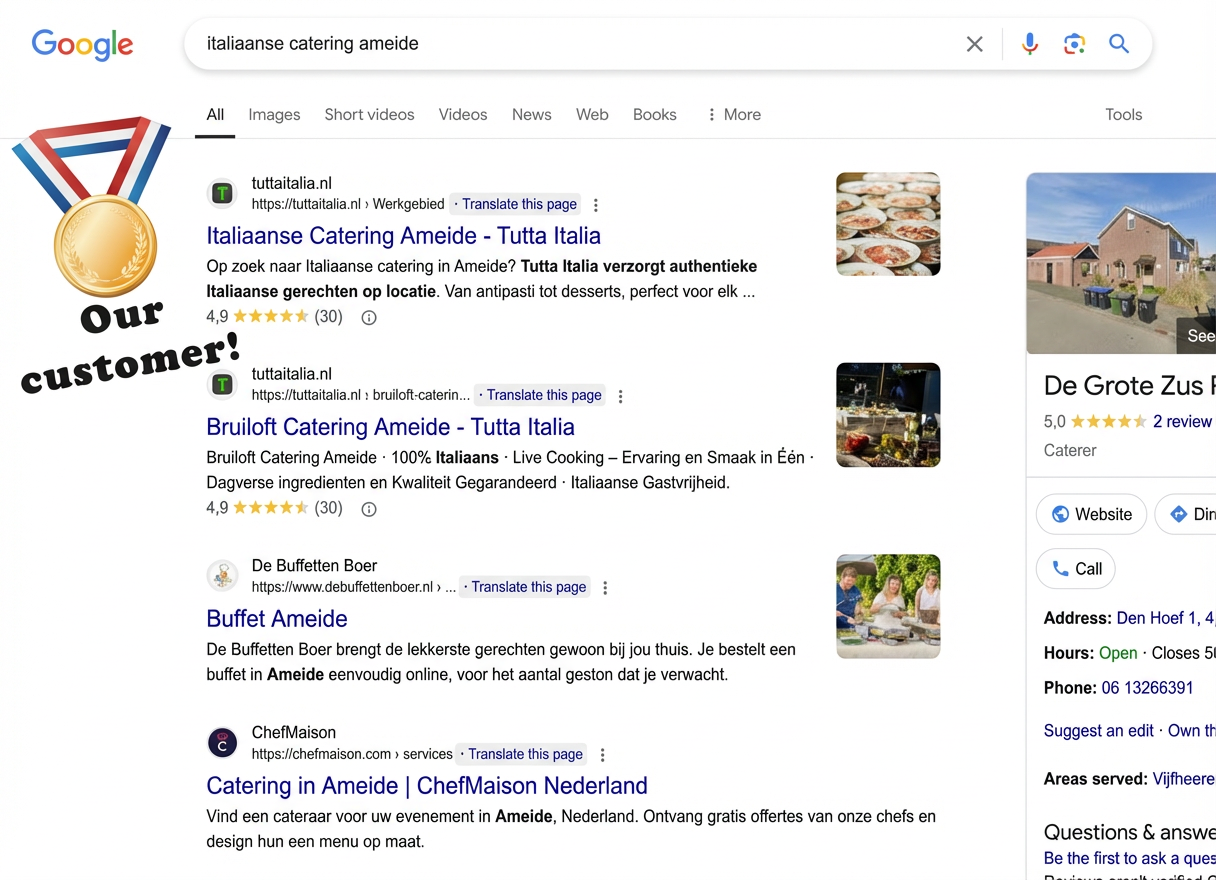Open Italiaanse Catering Ameide - Tutta Italia link
This screenshot has width=1216, height=880.
(x=403, y=236)
